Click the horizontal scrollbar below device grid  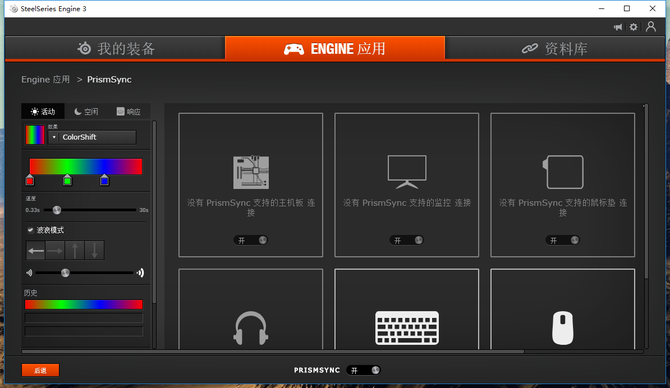(273, 351)
